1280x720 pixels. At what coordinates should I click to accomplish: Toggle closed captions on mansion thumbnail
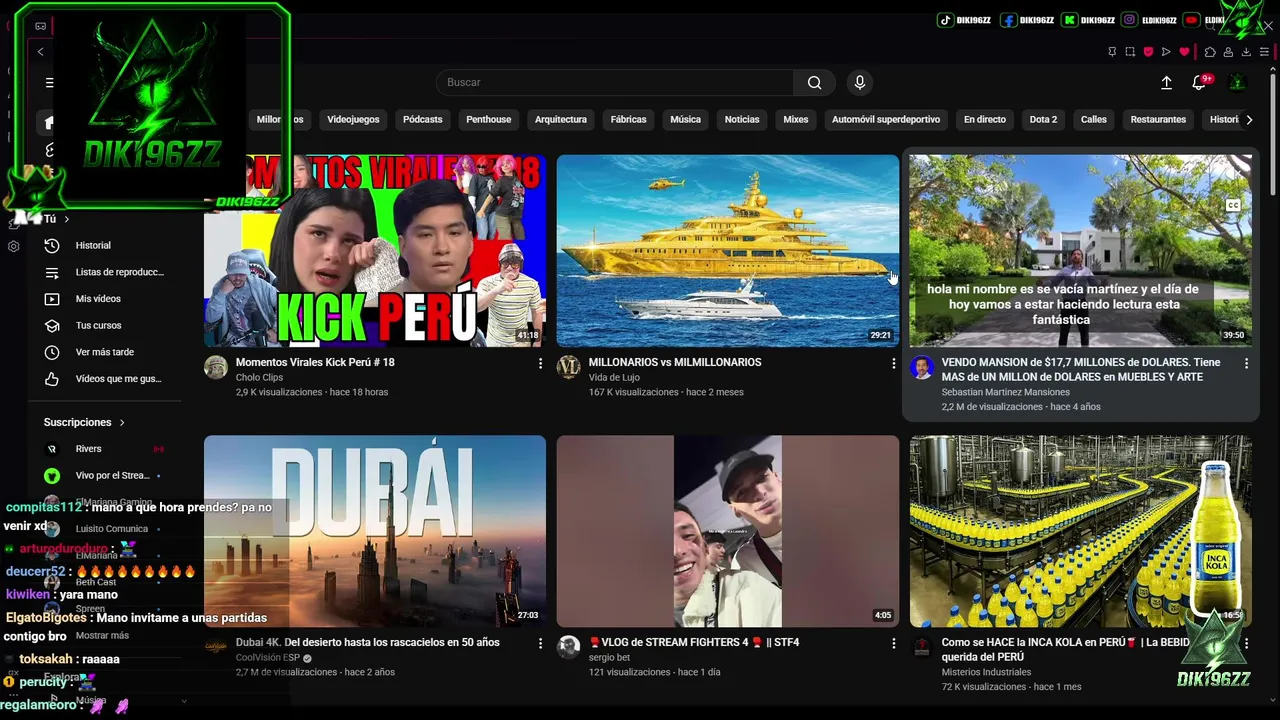point(1233,205)
